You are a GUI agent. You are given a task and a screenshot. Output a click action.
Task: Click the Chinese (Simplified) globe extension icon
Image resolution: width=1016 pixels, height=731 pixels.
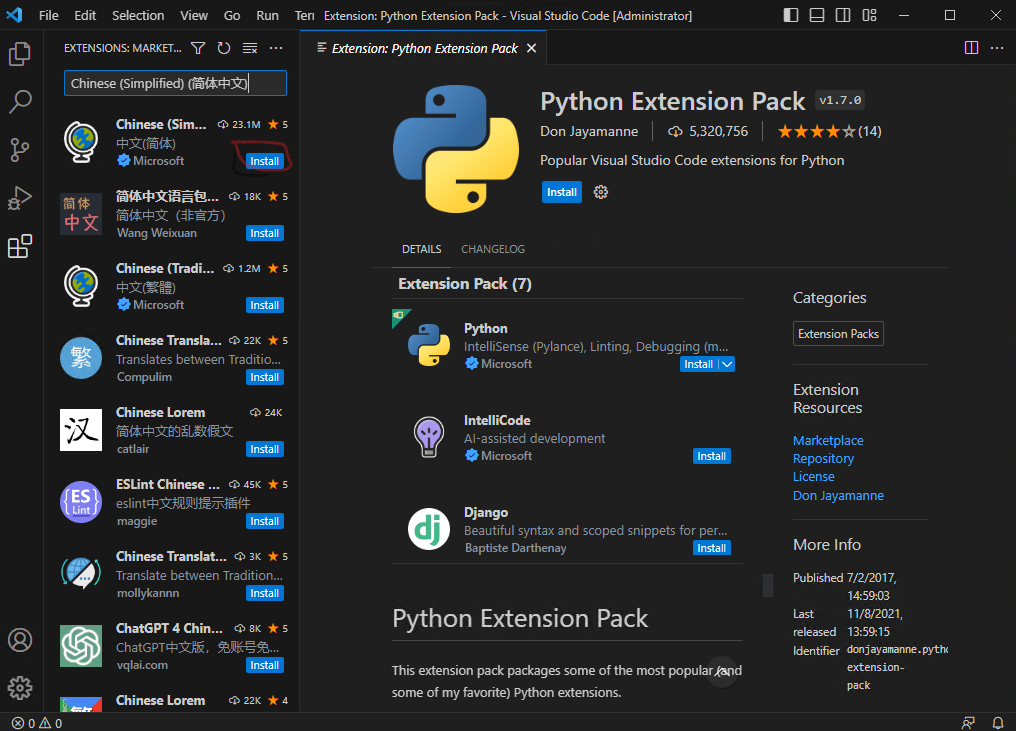(81, 142)
